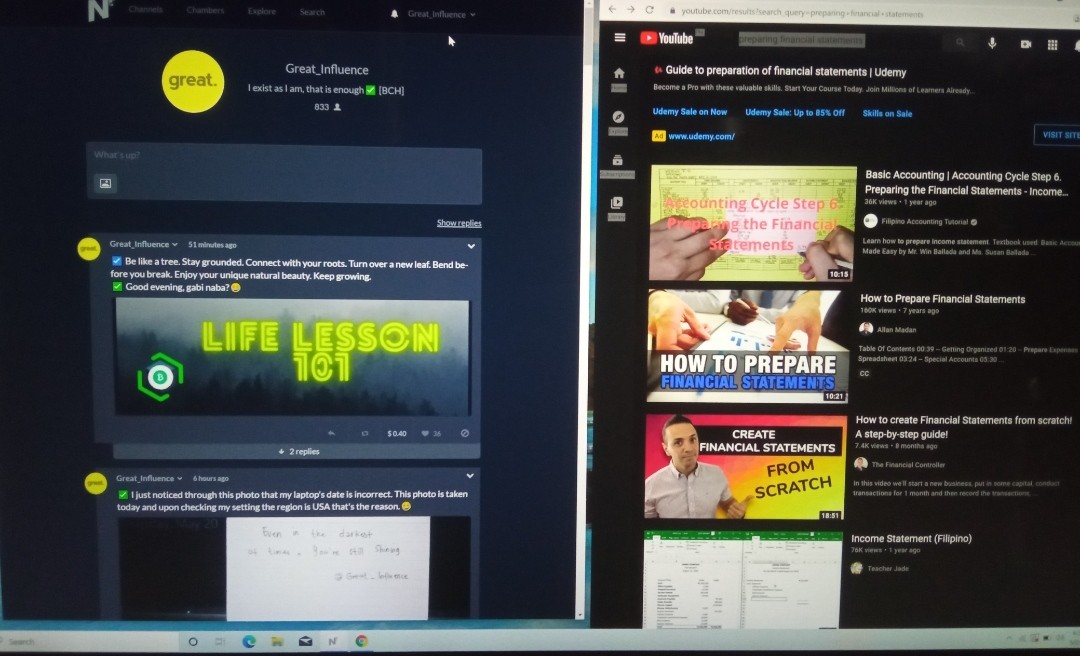This screenshot has width=1080, height=656.
Task: Click the What's up? post input field
Action: click(x=284, y=174)
